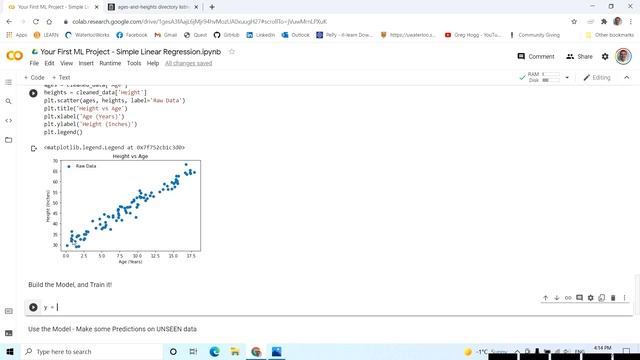
Task: Open File Explorer from taskbar
Action: point(235,351)
